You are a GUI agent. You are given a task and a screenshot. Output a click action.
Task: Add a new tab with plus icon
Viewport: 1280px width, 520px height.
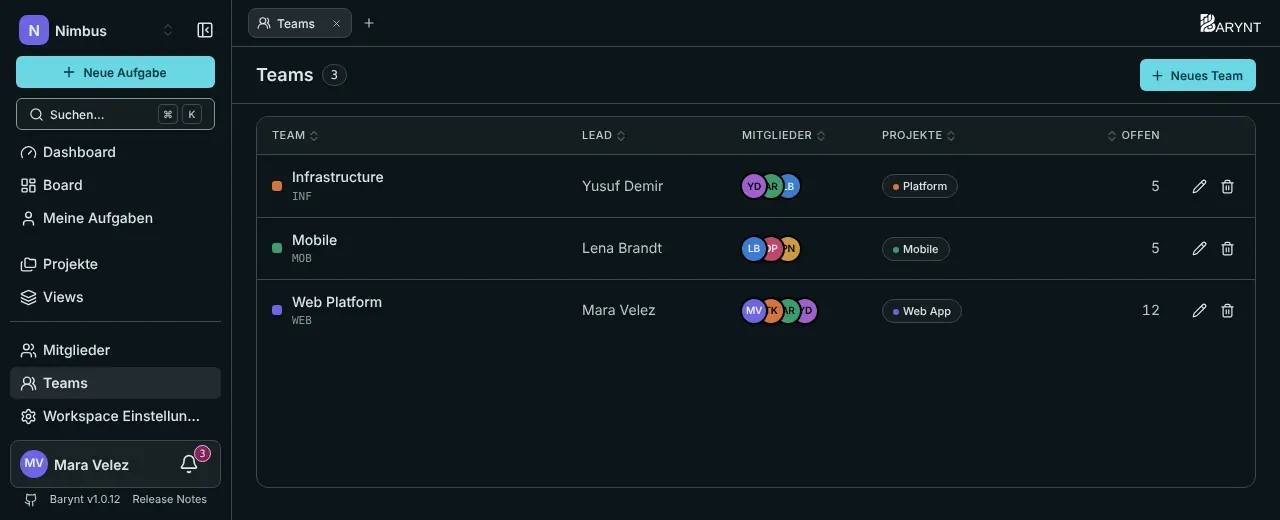[x=369, y=23]
